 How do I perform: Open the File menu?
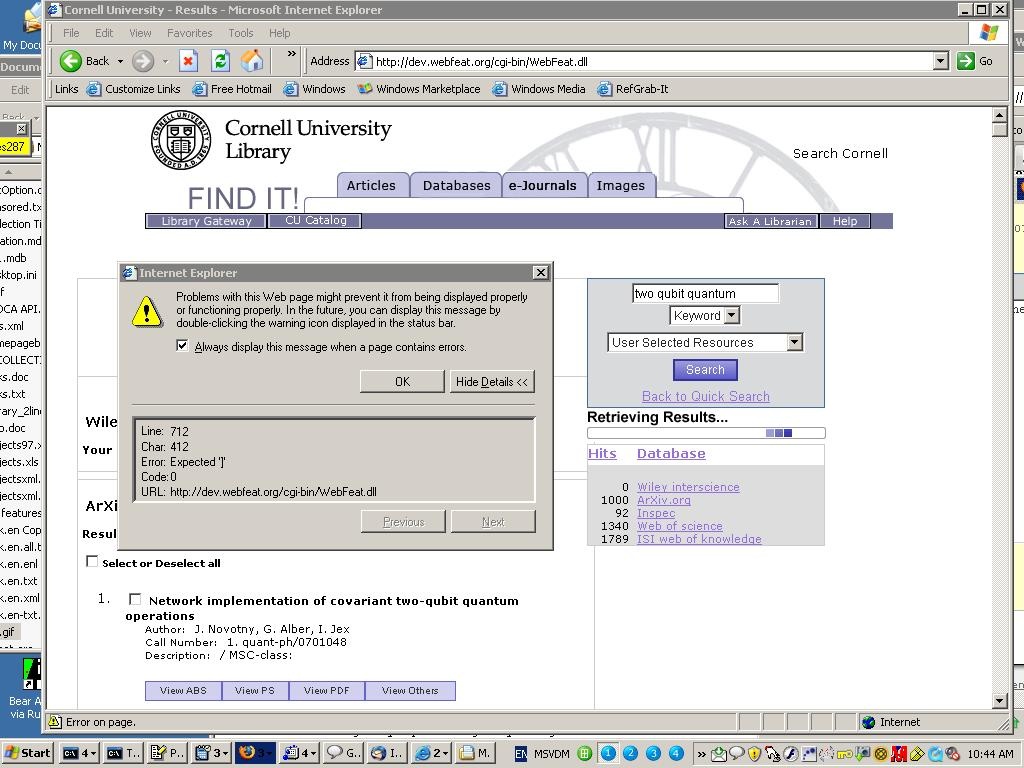71,33
